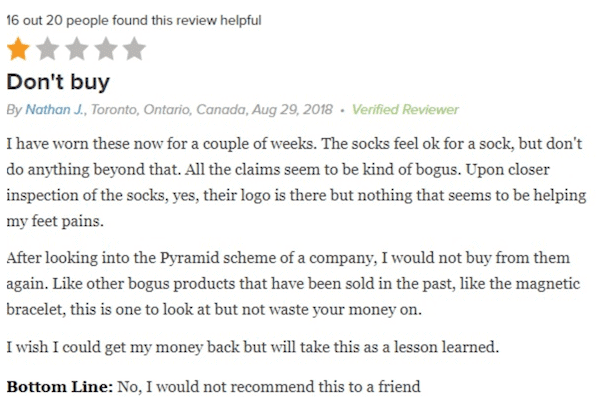Select the third gray rating star
Screen dimensions: 600x400
(77, 49)
